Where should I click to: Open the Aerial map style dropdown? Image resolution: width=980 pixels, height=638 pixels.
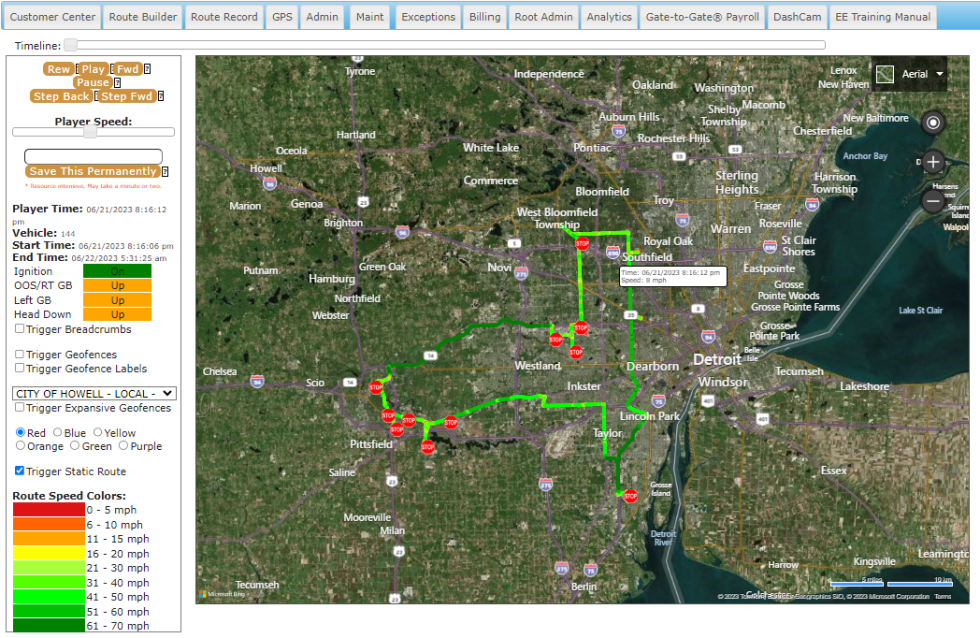[x=920, y=74]
